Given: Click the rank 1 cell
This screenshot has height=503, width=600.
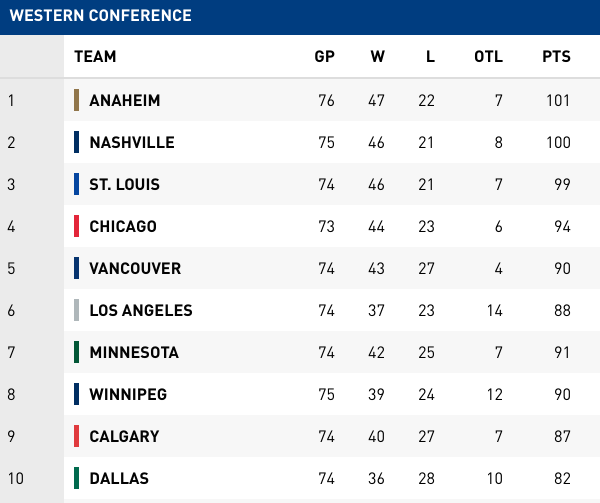Looking at the screenshot, I should (x=12, y=100).
